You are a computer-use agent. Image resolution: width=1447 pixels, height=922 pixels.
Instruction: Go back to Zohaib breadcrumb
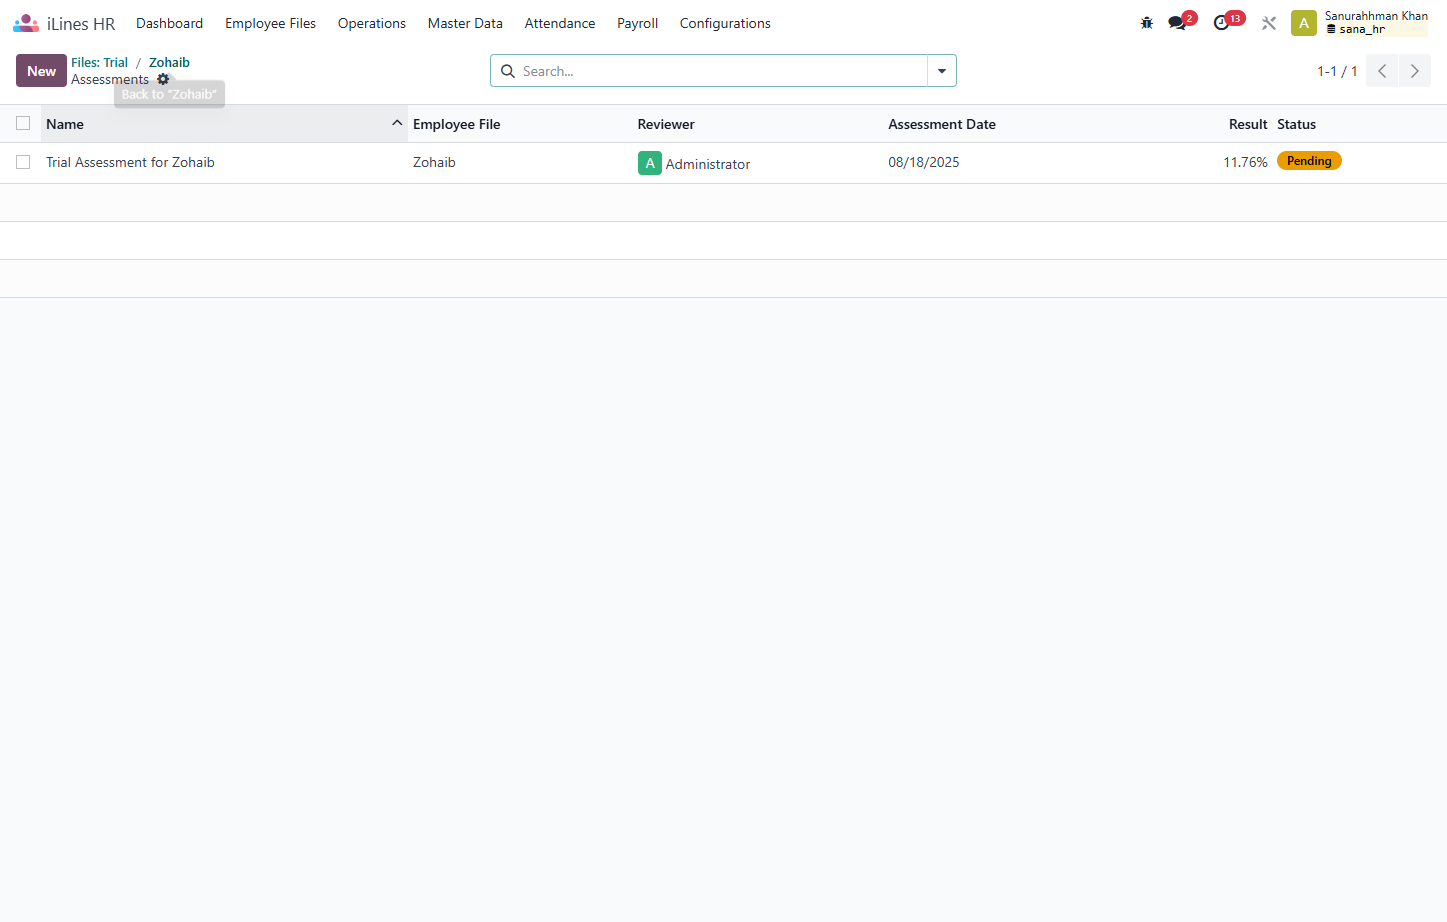click(x=169, y=62)
